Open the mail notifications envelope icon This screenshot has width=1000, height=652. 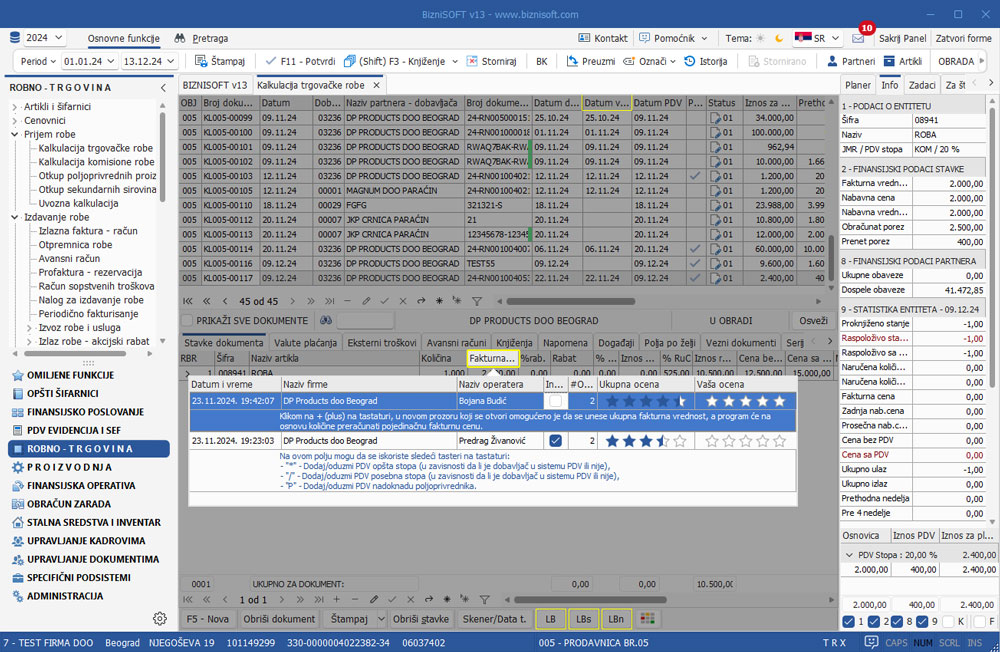858,38
